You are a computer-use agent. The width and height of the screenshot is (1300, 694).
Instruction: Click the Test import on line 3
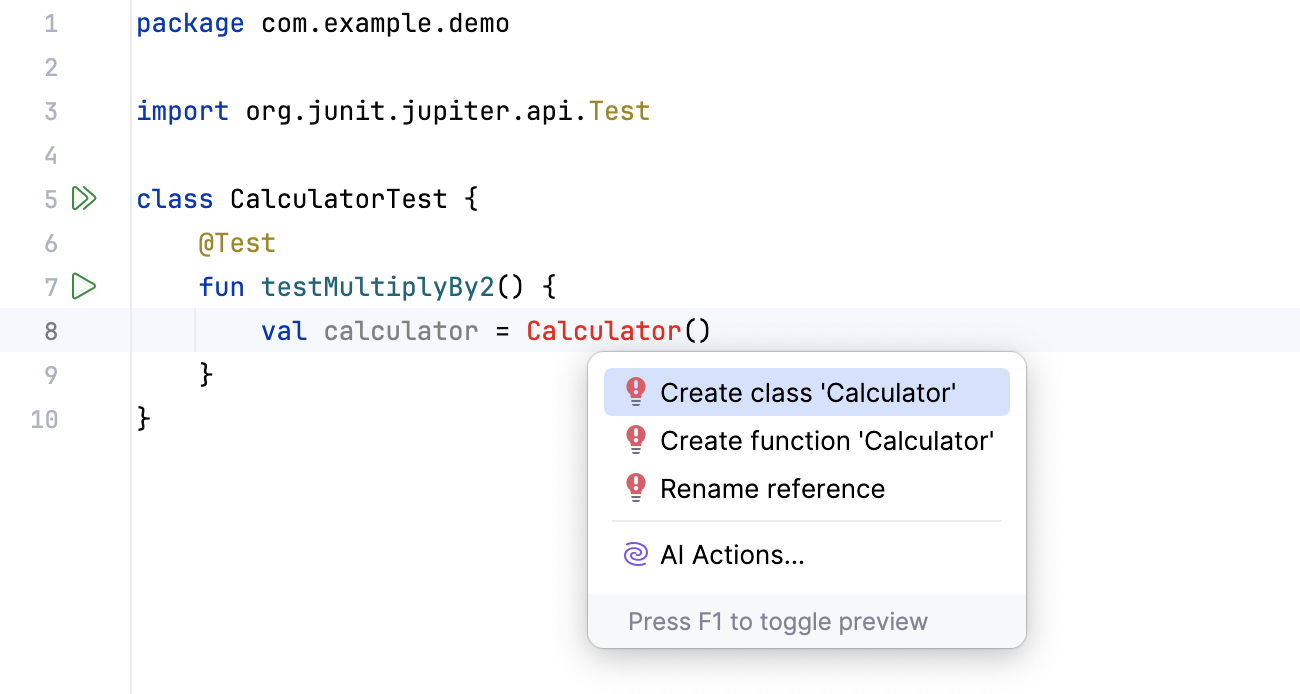(x=620, y=111)
